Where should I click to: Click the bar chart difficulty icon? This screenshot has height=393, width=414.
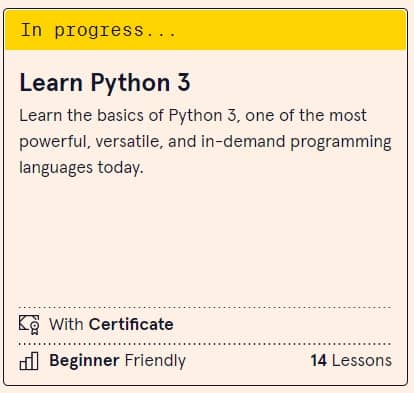click(x=29, y=361)
